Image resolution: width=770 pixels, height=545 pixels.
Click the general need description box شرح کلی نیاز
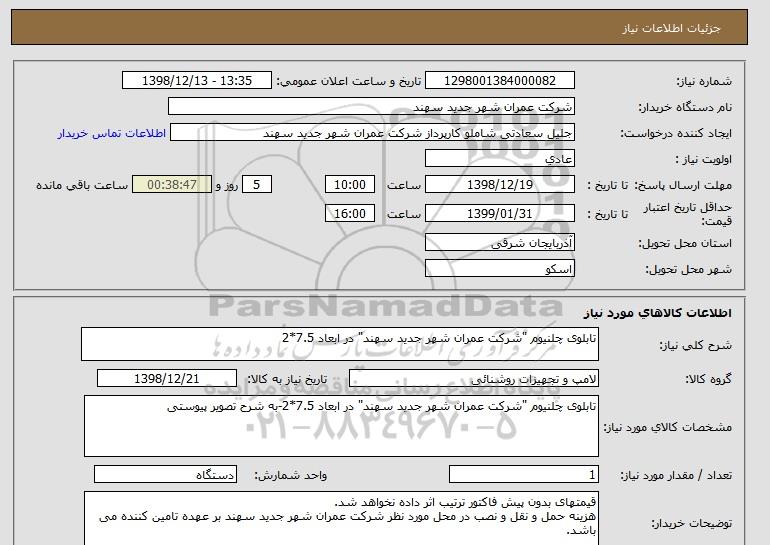[340, 344]
